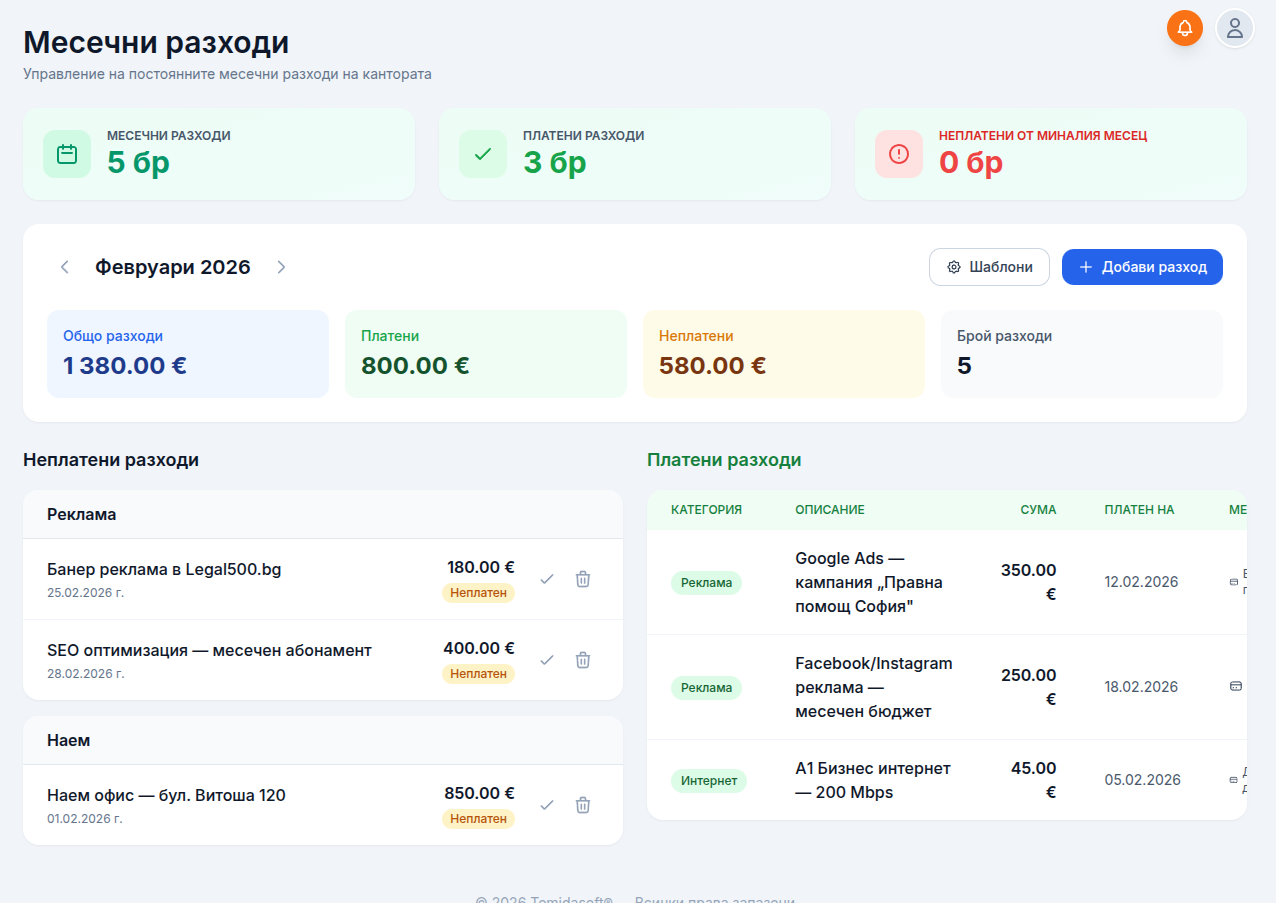This screenshot has width=1276, height=903.
Task: Click the Сума column header
Action: (x=1038, y=510)
